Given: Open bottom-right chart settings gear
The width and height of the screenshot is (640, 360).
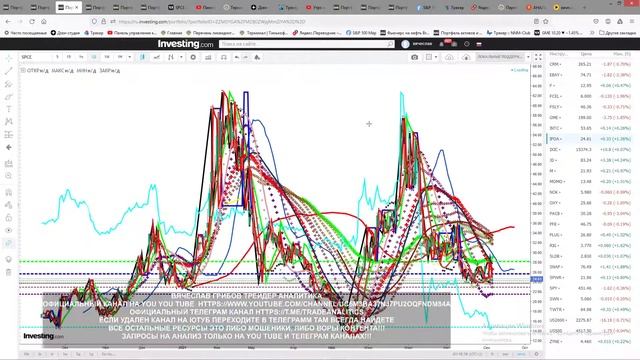Looking at the screenshot, I should pos(537,354).
